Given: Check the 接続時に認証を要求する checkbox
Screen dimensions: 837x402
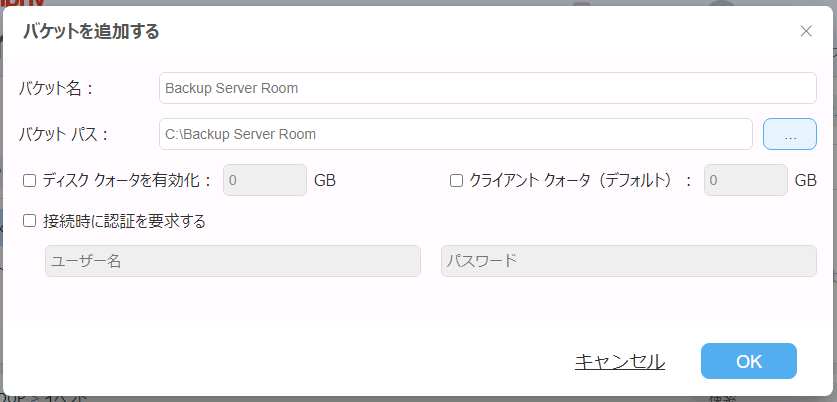Looking at the screenshot, I should [x=30, y=221].
